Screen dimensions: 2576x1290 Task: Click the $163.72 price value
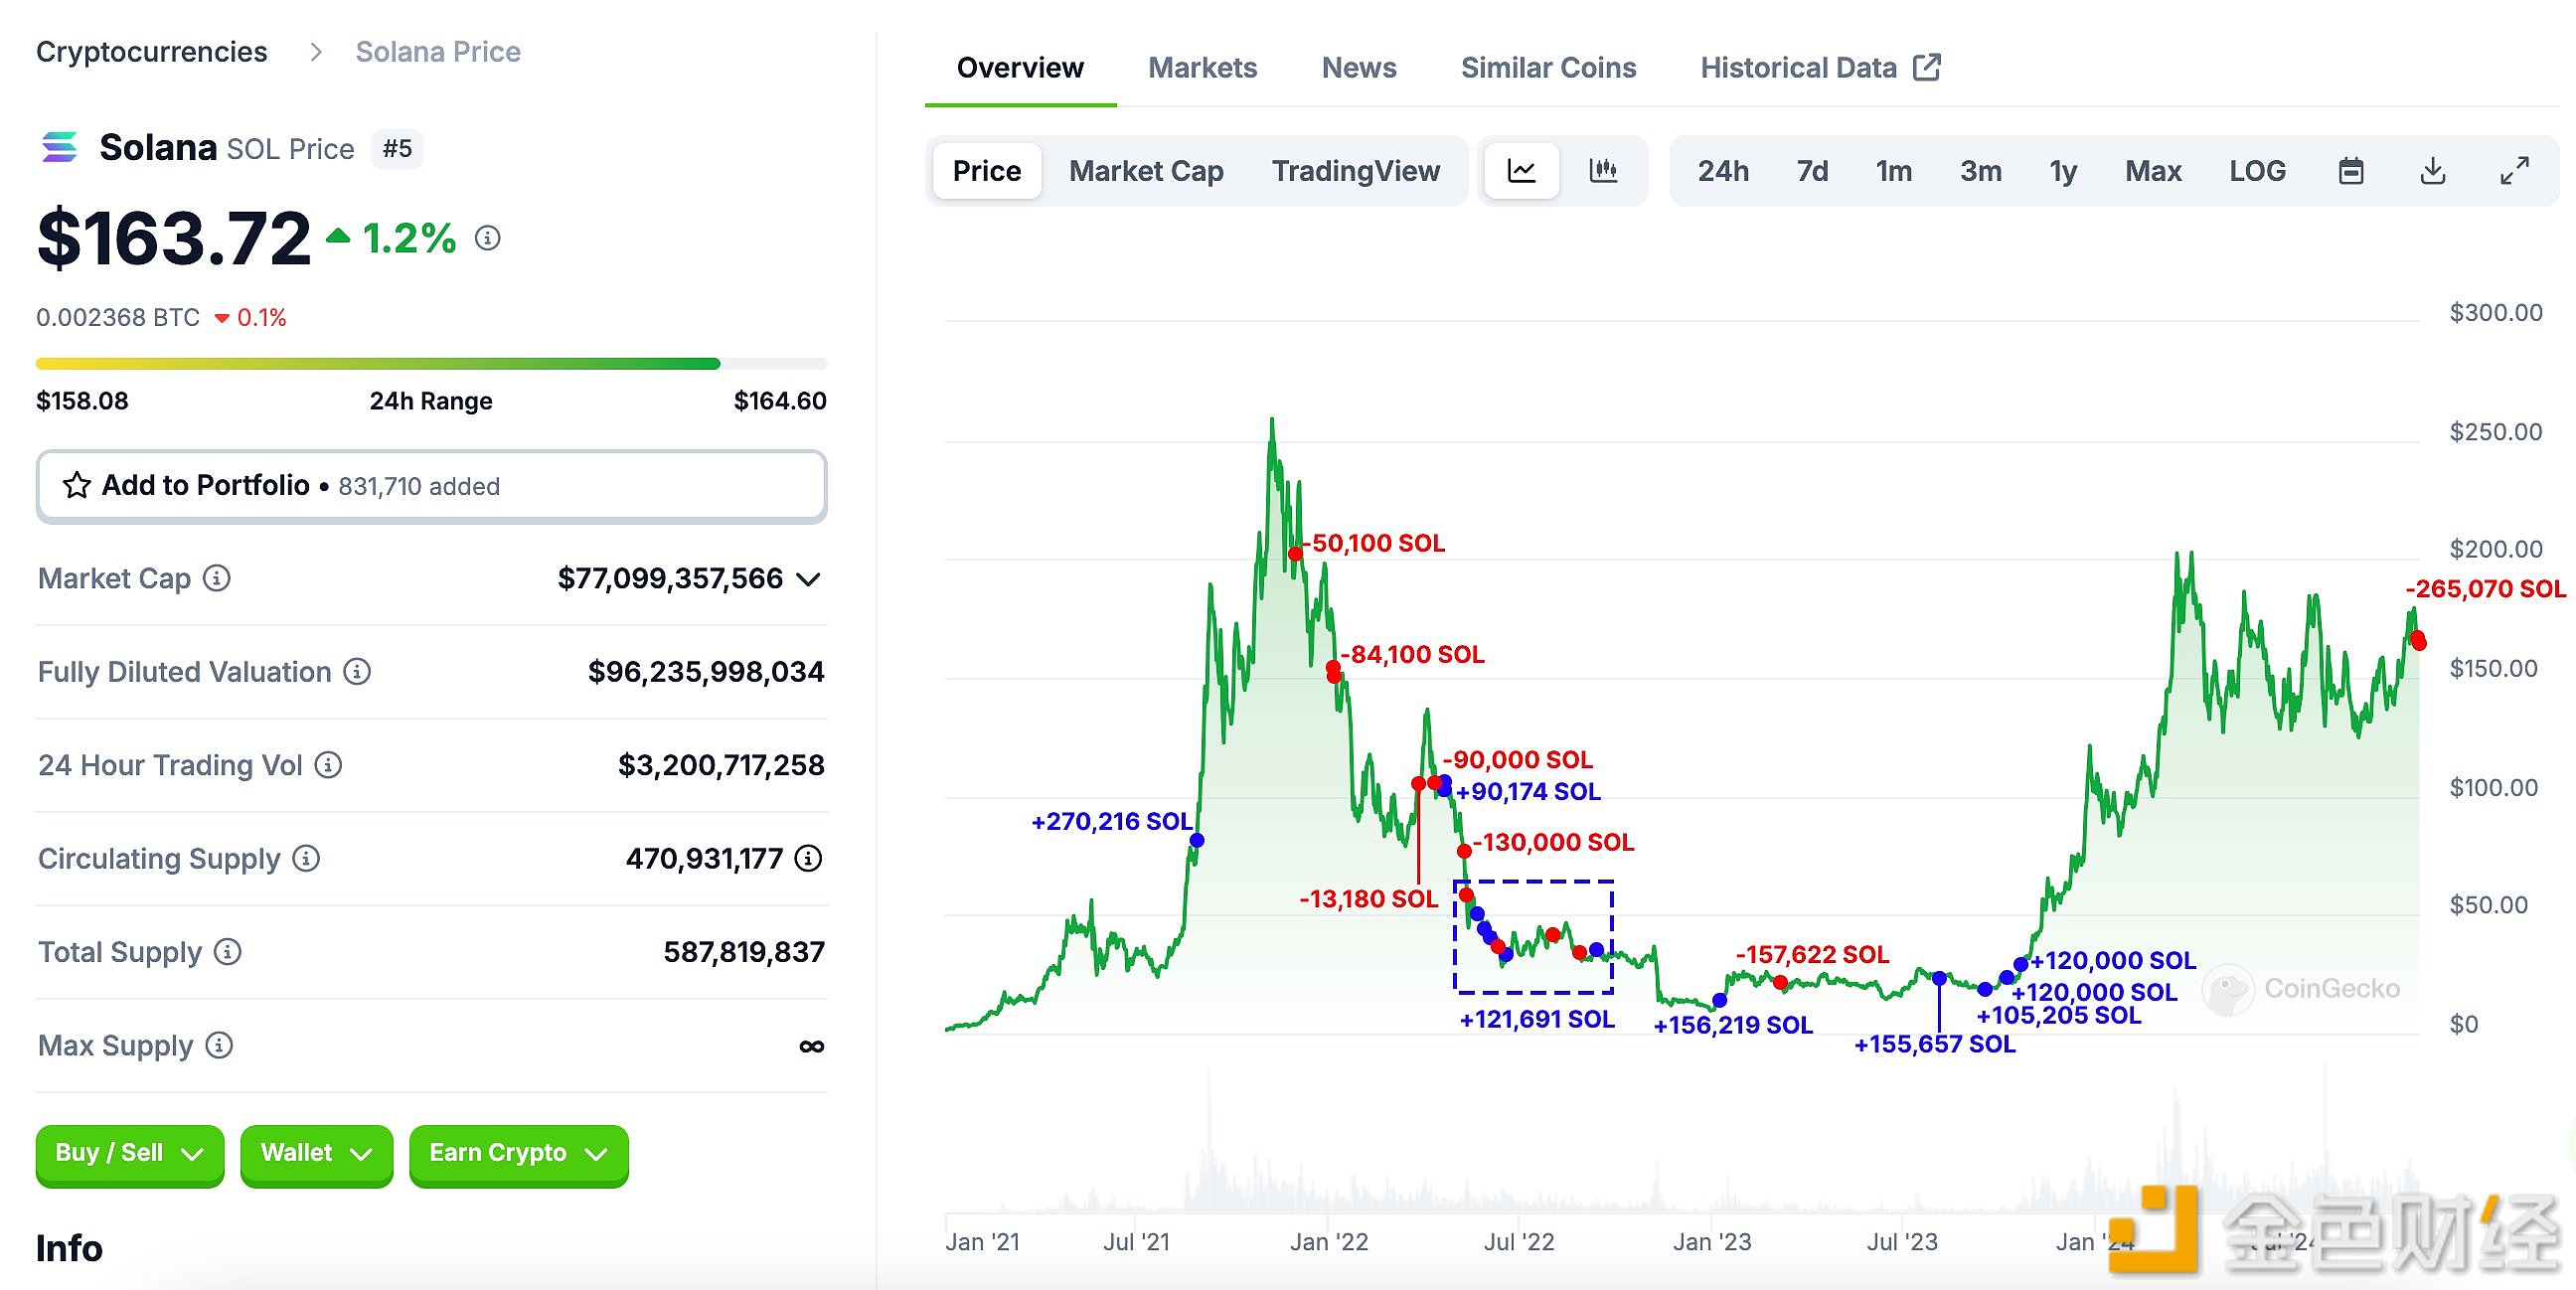(x=174, y=238)
